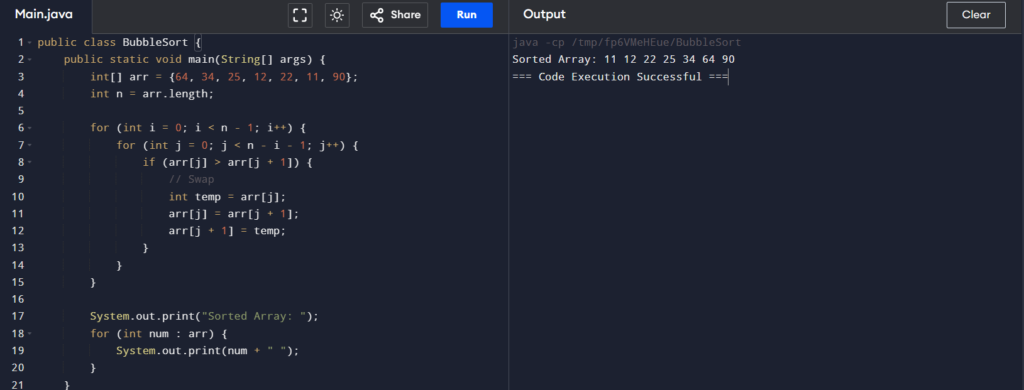1024x390 pixels.
Task: Collapse the BubbleSort class fold arrow on line 1
Action: pos(30,43)
